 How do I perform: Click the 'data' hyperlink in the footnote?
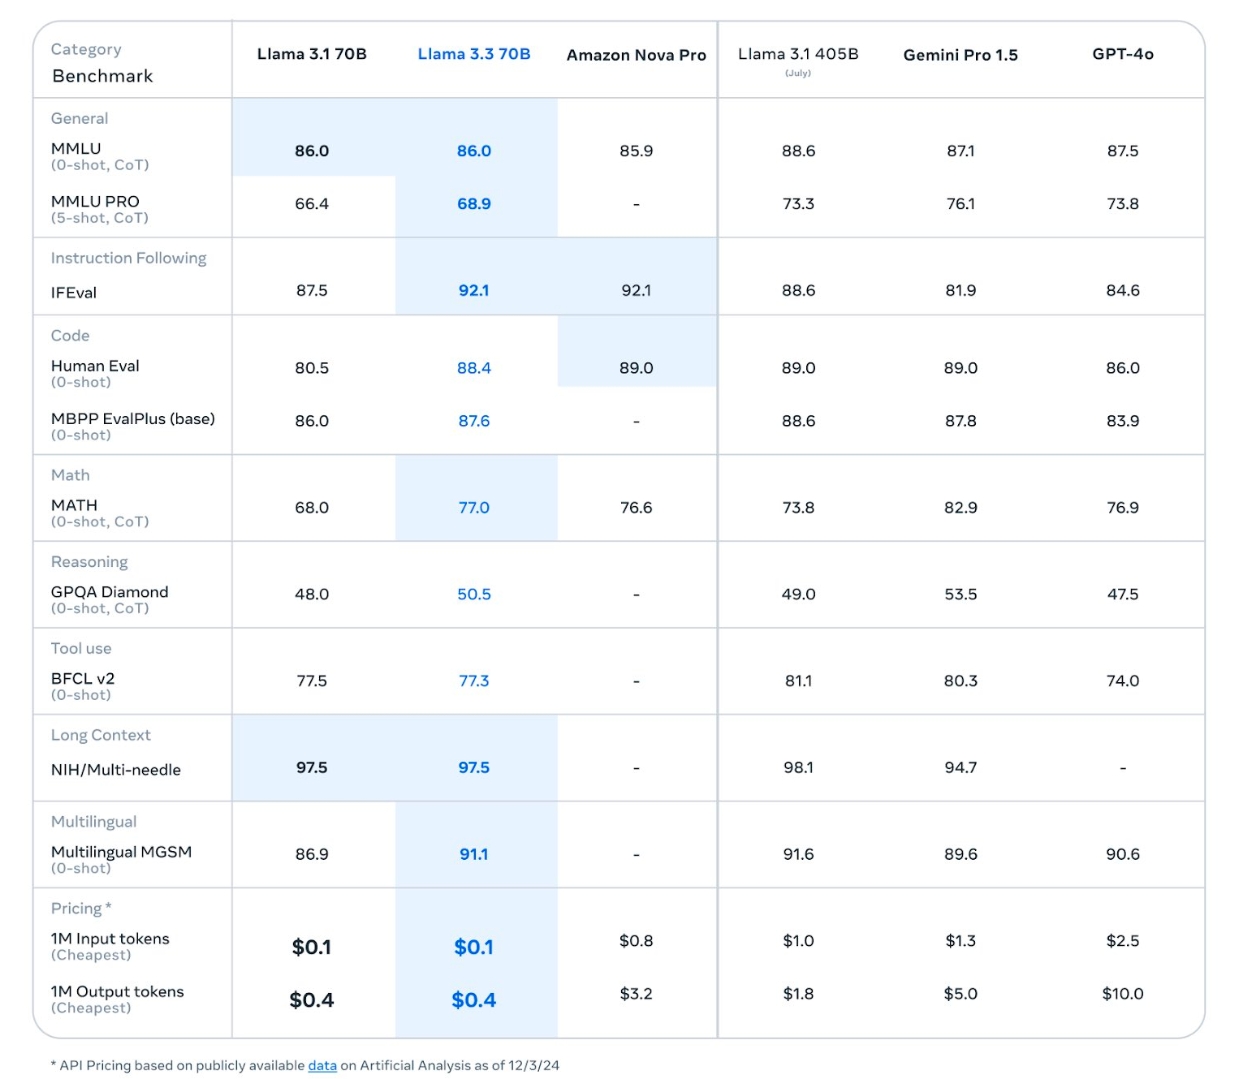pos(322,1066)
